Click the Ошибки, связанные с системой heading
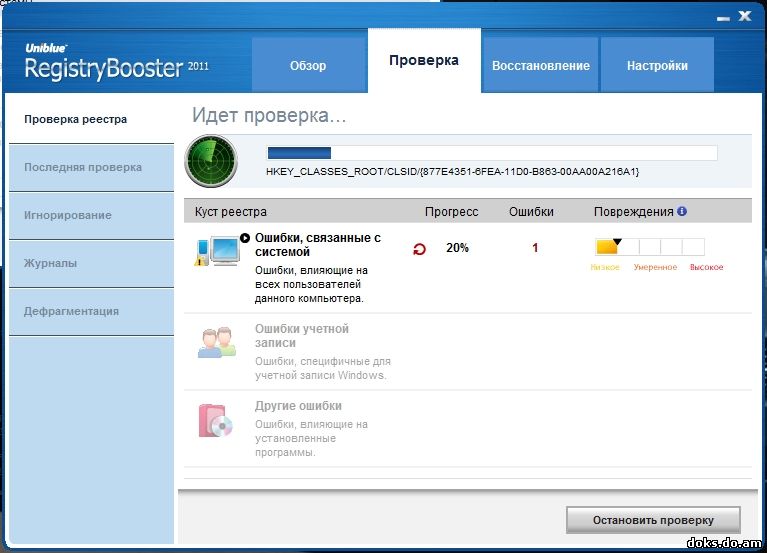 click(318, 245)
